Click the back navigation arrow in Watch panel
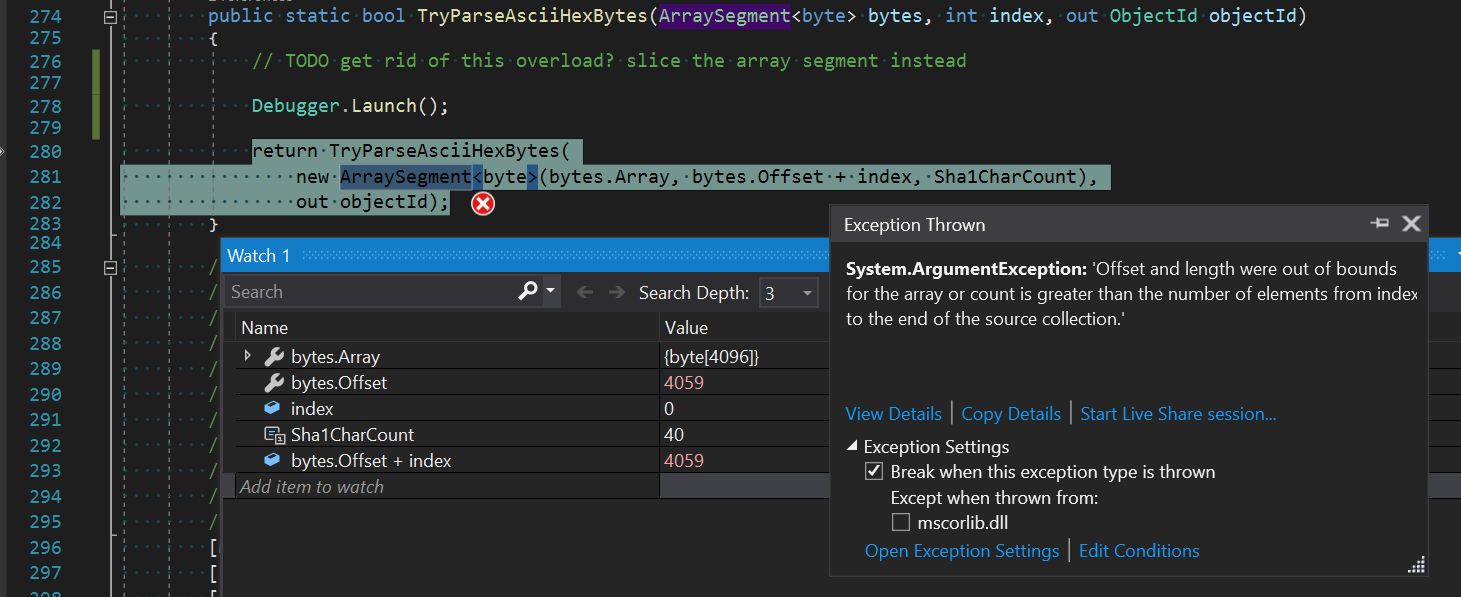Viewport: 1461px width, 597px height. click(585, 291)
